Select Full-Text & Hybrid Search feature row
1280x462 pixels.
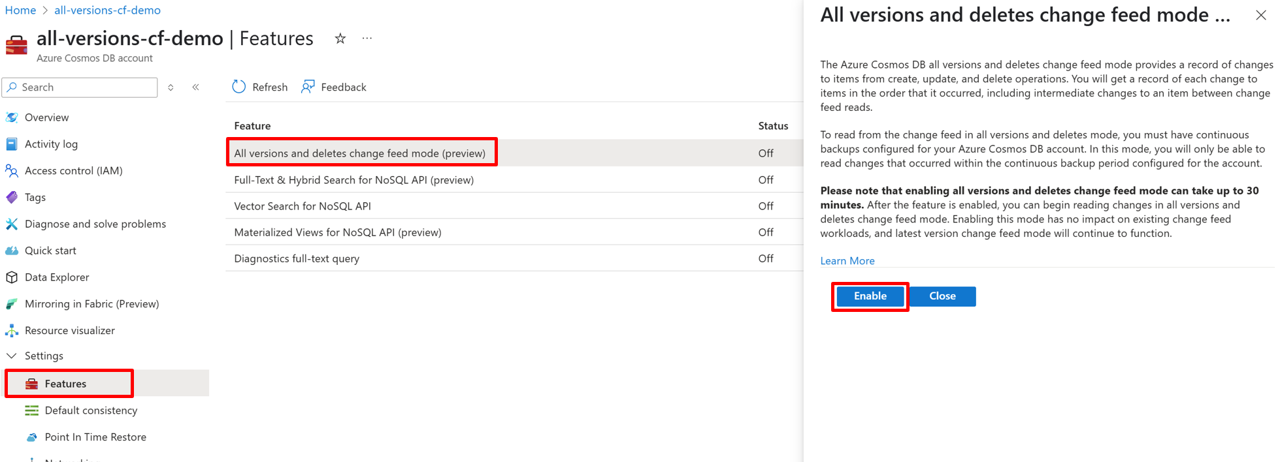(x=514, y=180)
